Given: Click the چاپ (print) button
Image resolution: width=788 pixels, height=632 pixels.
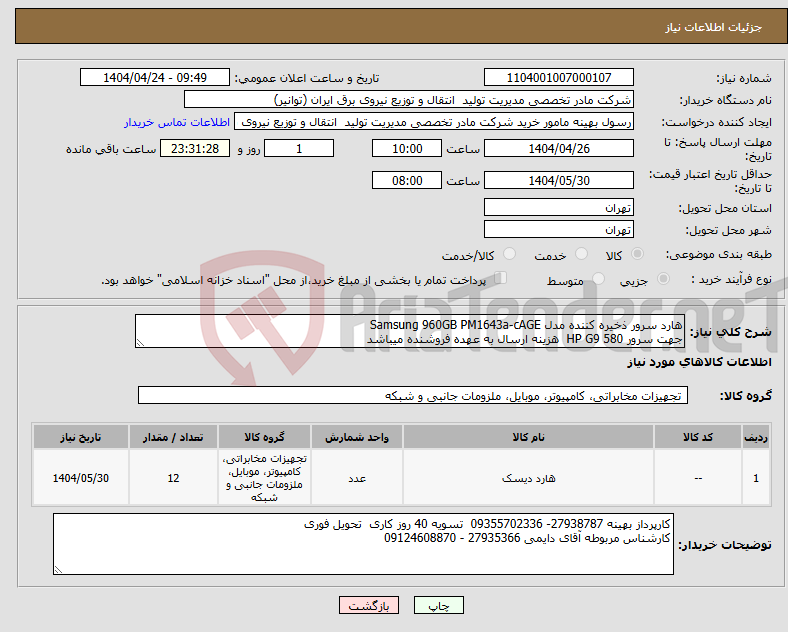Looking at the screenshot, I should point(438,606).
